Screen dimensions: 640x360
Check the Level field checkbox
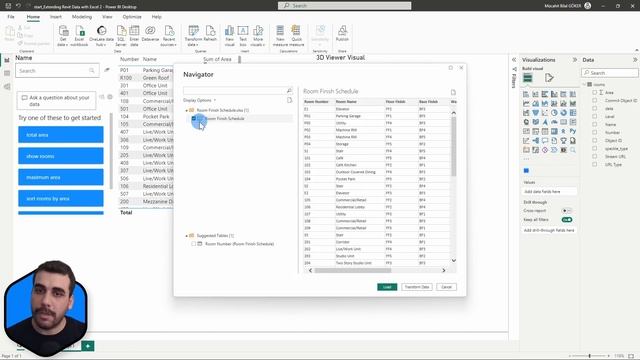(595, 116)
